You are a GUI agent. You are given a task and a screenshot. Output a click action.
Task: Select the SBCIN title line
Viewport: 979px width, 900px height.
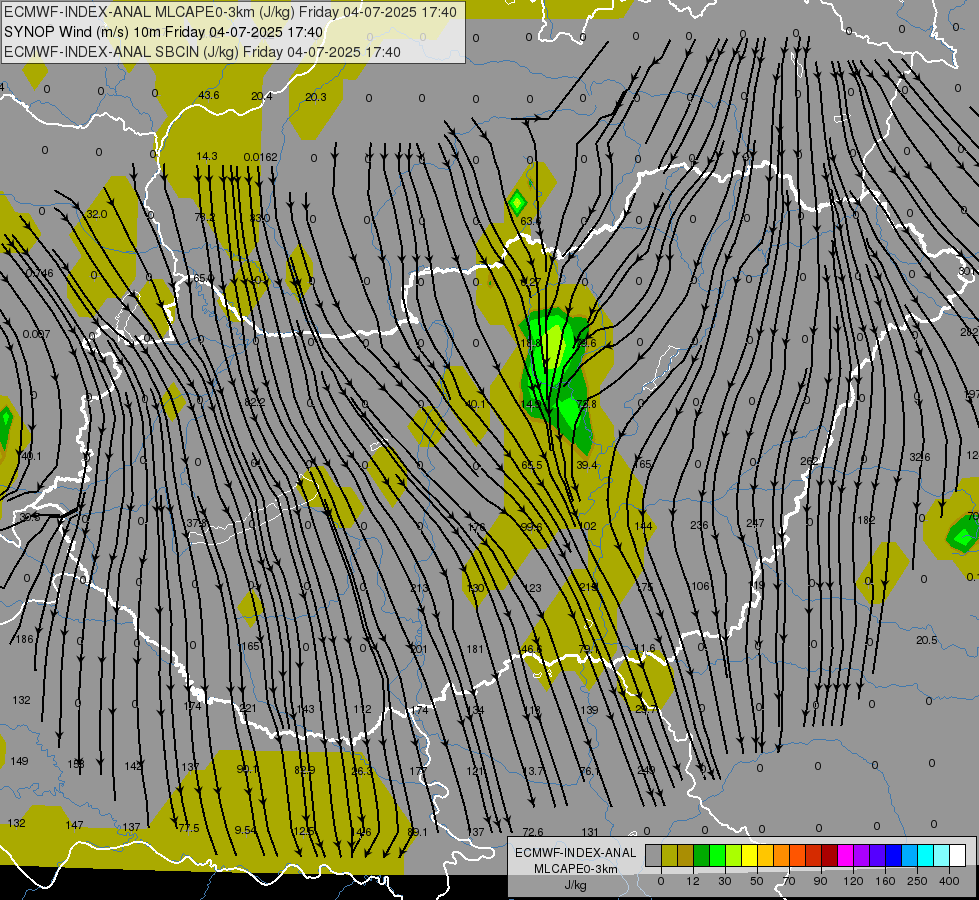coord(202,52)
